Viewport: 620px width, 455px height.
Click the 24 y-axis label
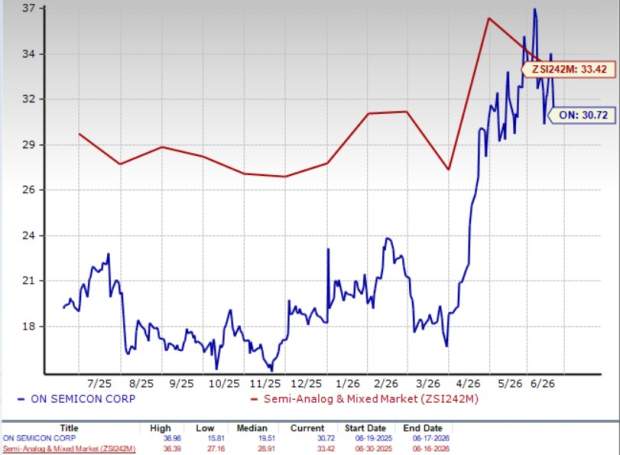[29, 236]
